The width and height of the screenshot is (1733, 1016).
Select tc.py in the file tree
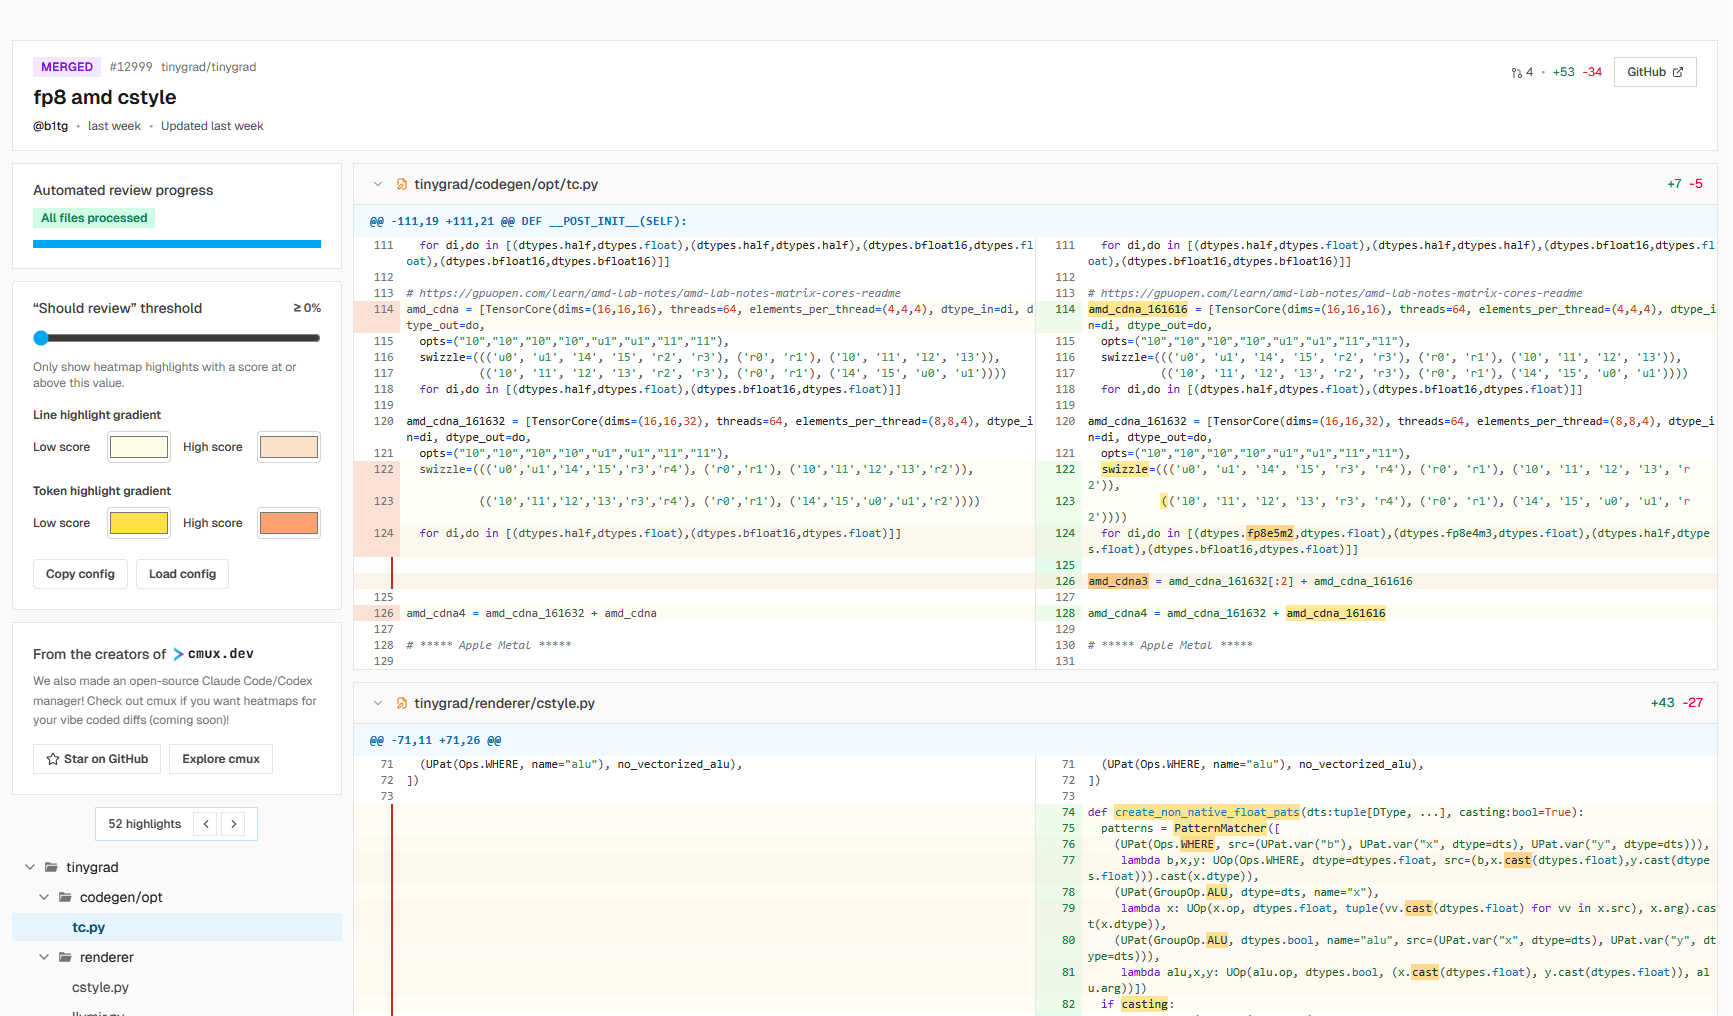click(88, 927)
